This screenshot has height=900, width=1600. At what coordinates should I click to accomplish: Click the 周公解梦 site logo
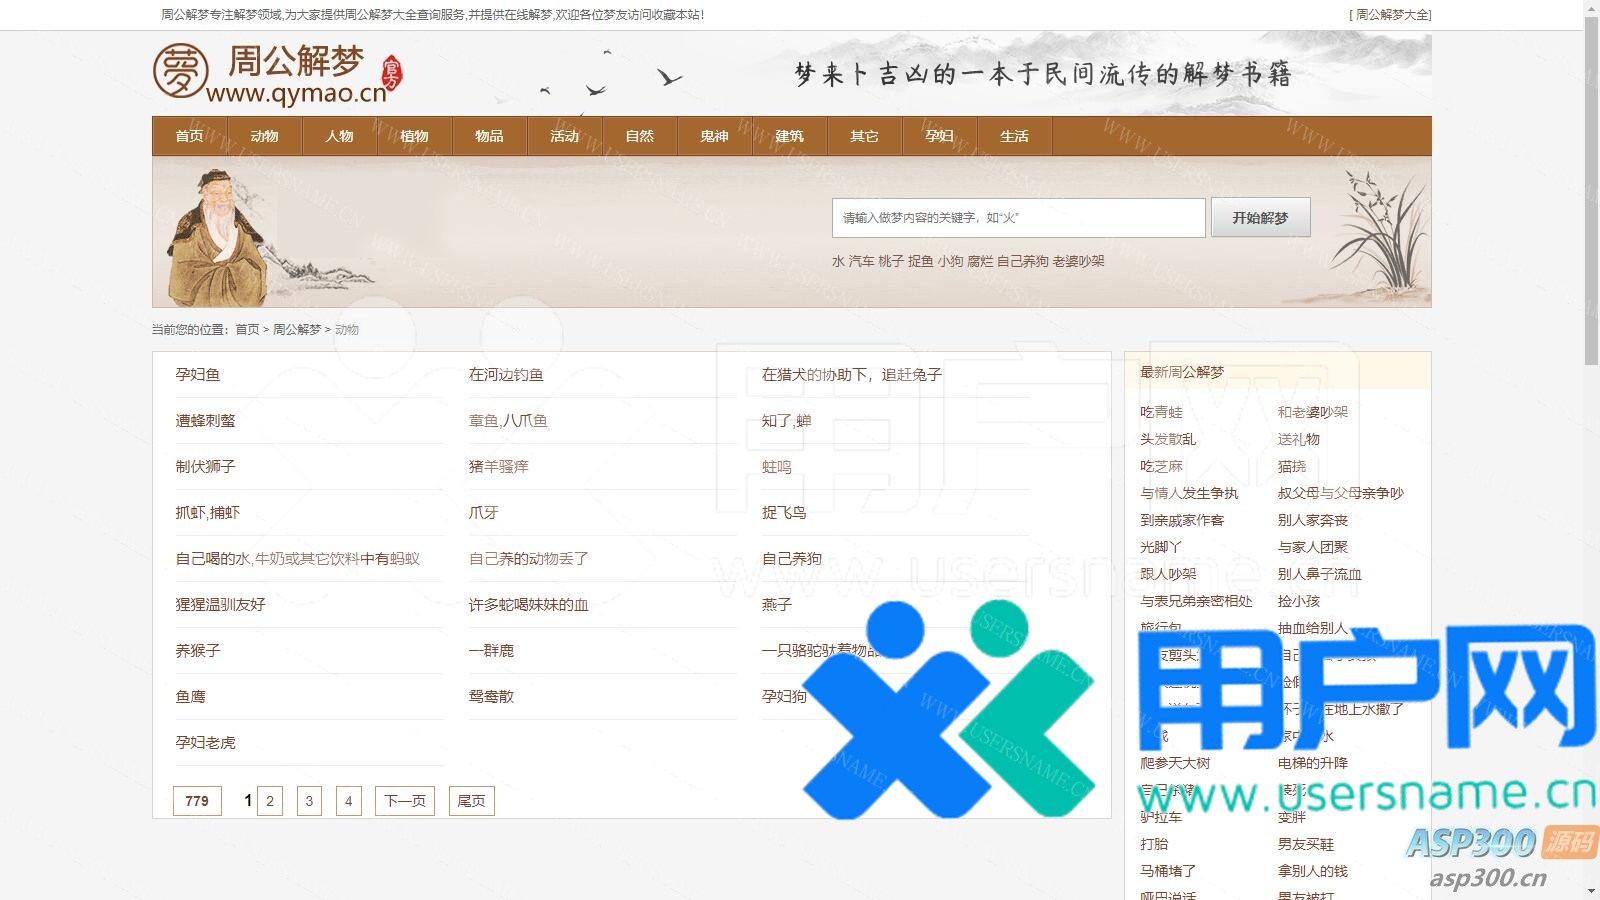(277, 73)
